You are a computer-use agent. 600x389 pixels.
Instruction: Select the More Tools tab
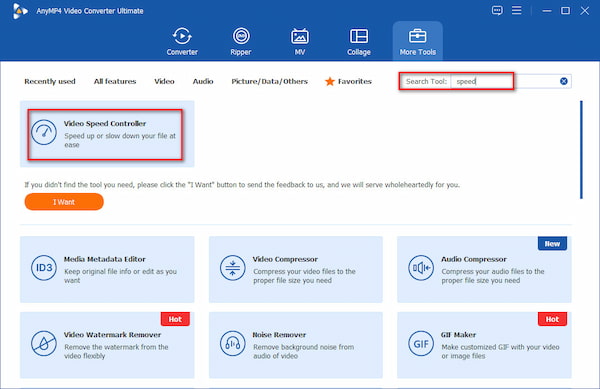(417, 42)
